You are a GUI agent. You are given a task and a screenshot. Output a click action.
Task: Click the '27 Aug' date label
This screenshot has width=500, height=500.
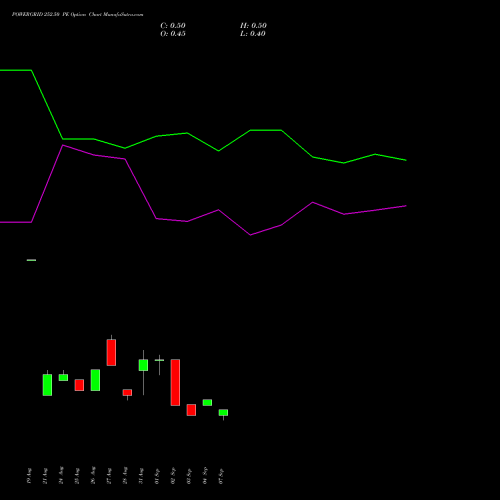coord(109,476)
